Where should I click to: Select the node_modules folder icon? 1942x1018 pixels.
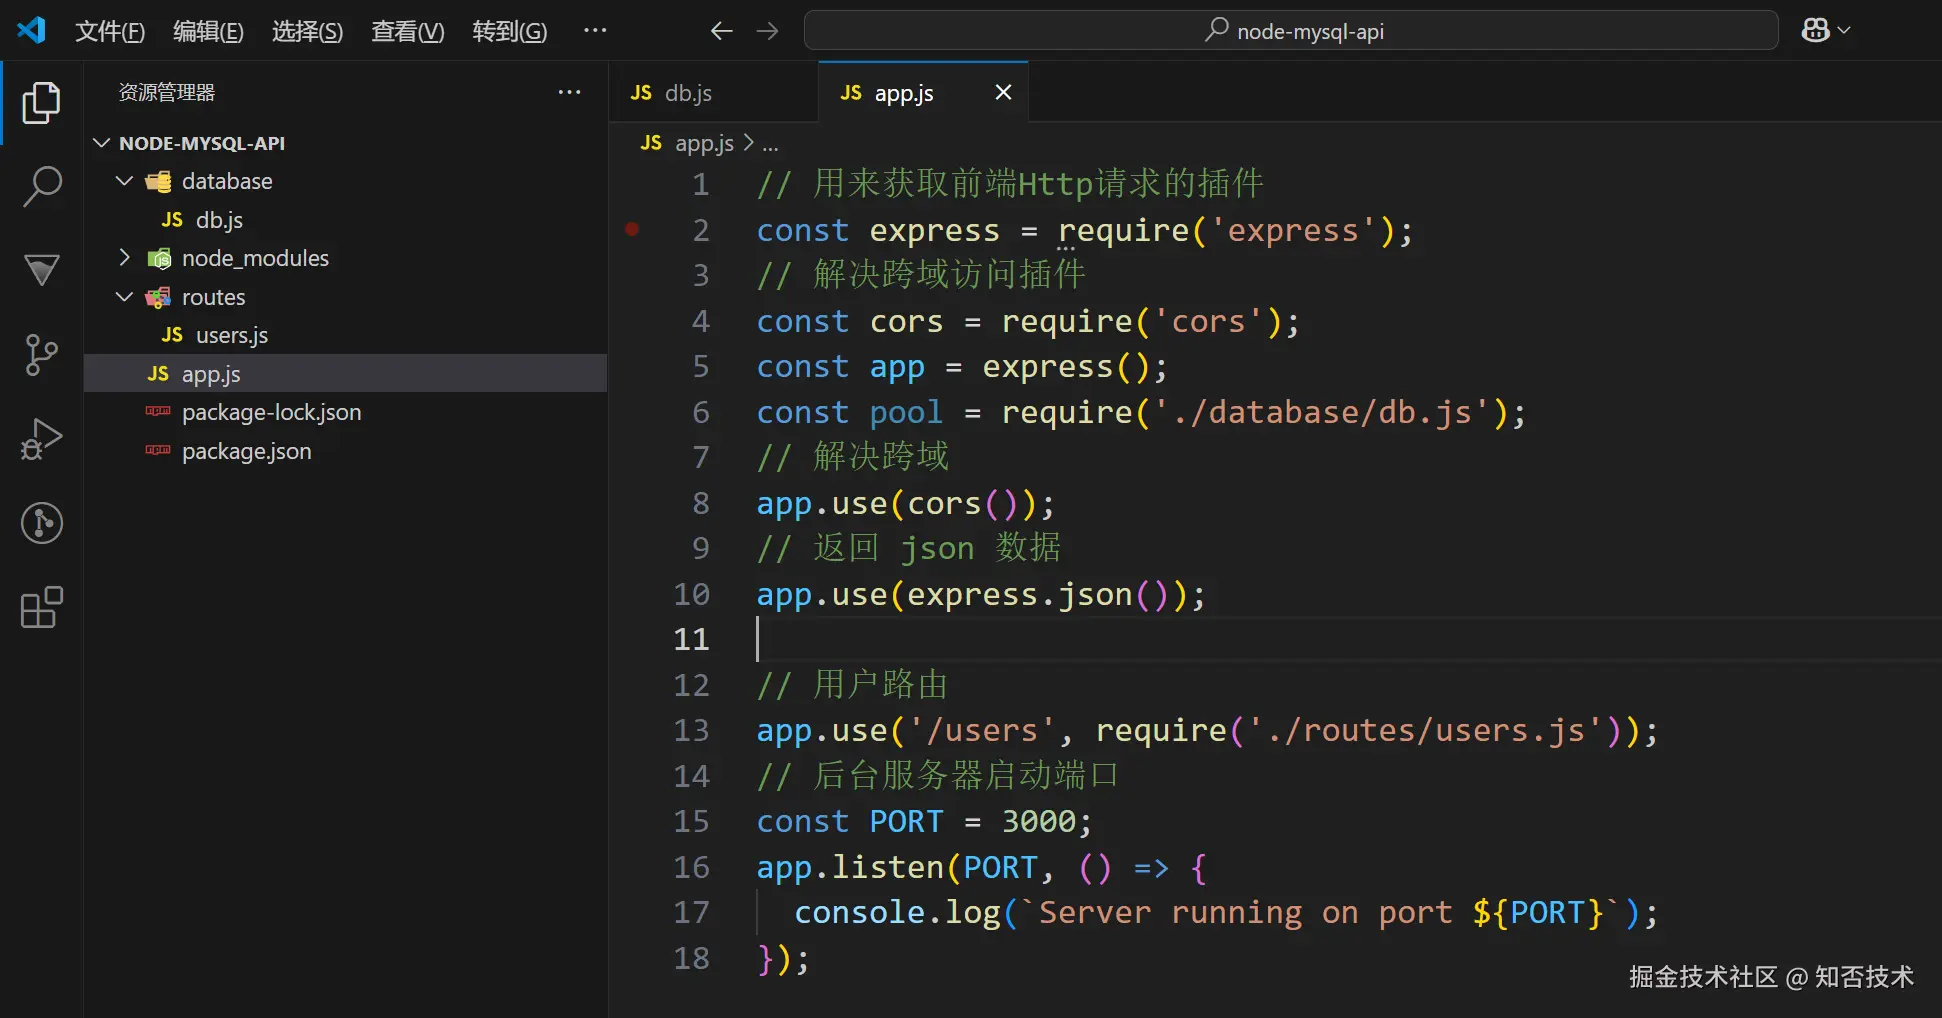(158, 259)
